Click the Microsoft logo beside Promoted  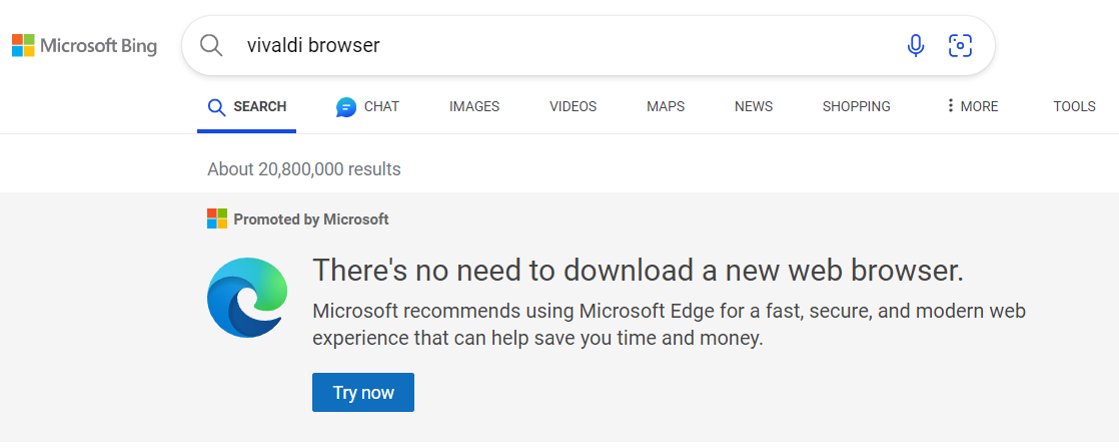pyautogui.click(x=217, y=218)
